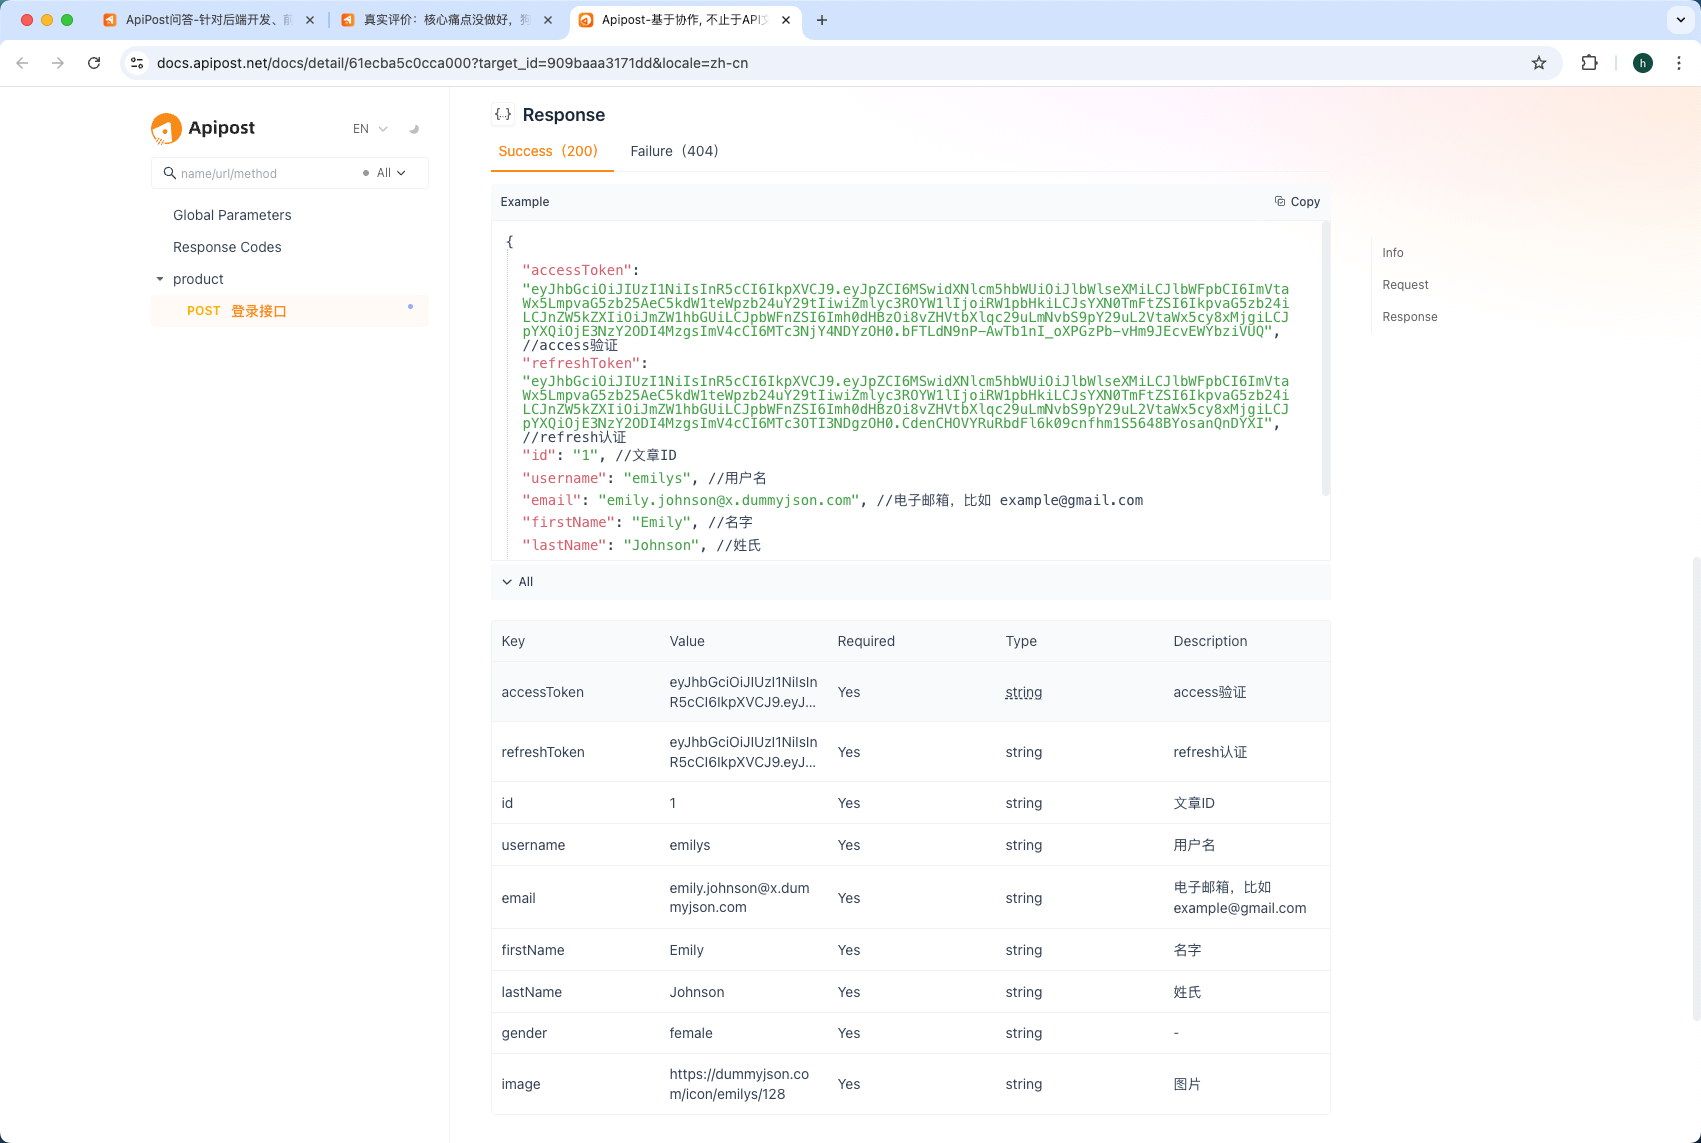The height and width of the screenshot is (1143, 1701).
Task: Toggle dark mode moon icon
Action: (x=414, y=129)
